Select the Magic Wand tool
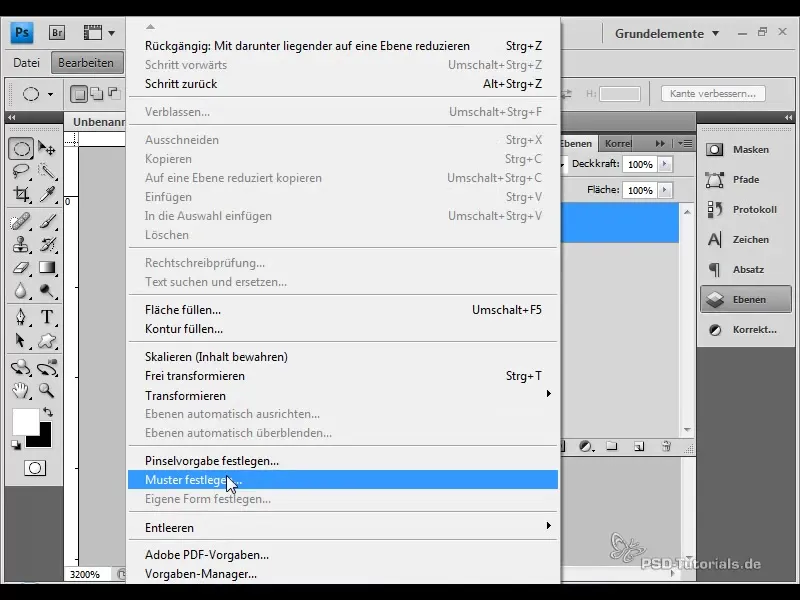 [47, 171]
